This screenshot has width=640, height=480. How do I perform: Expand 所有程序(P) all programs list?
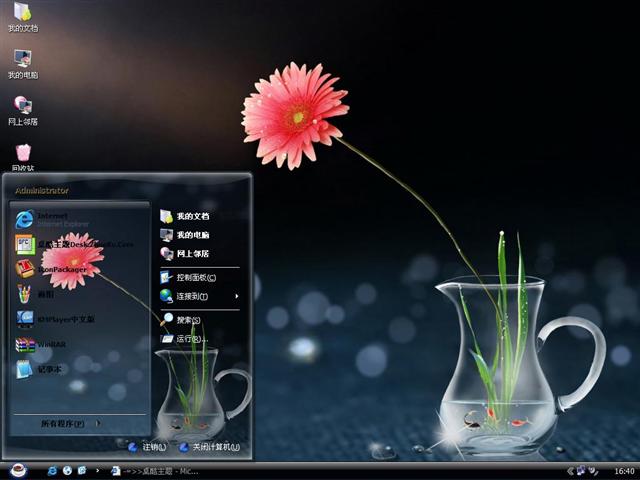tap(71, 424)
